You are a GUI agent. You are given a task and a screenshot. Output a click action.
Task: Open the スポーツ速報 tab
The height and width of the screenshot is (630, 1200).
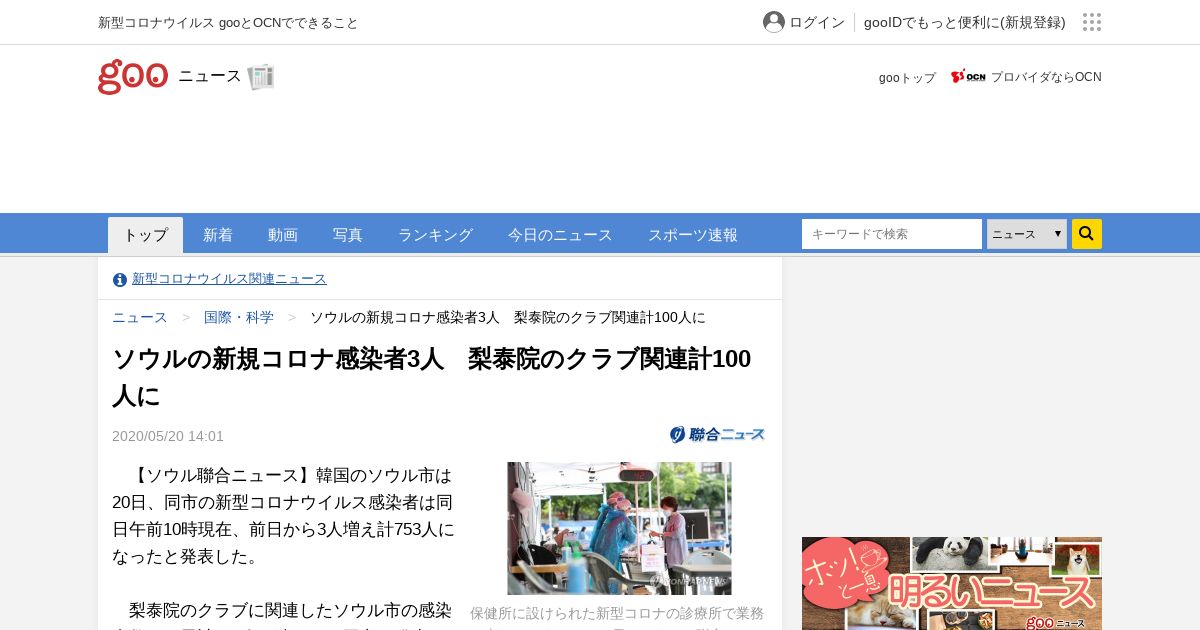[693, 235]
